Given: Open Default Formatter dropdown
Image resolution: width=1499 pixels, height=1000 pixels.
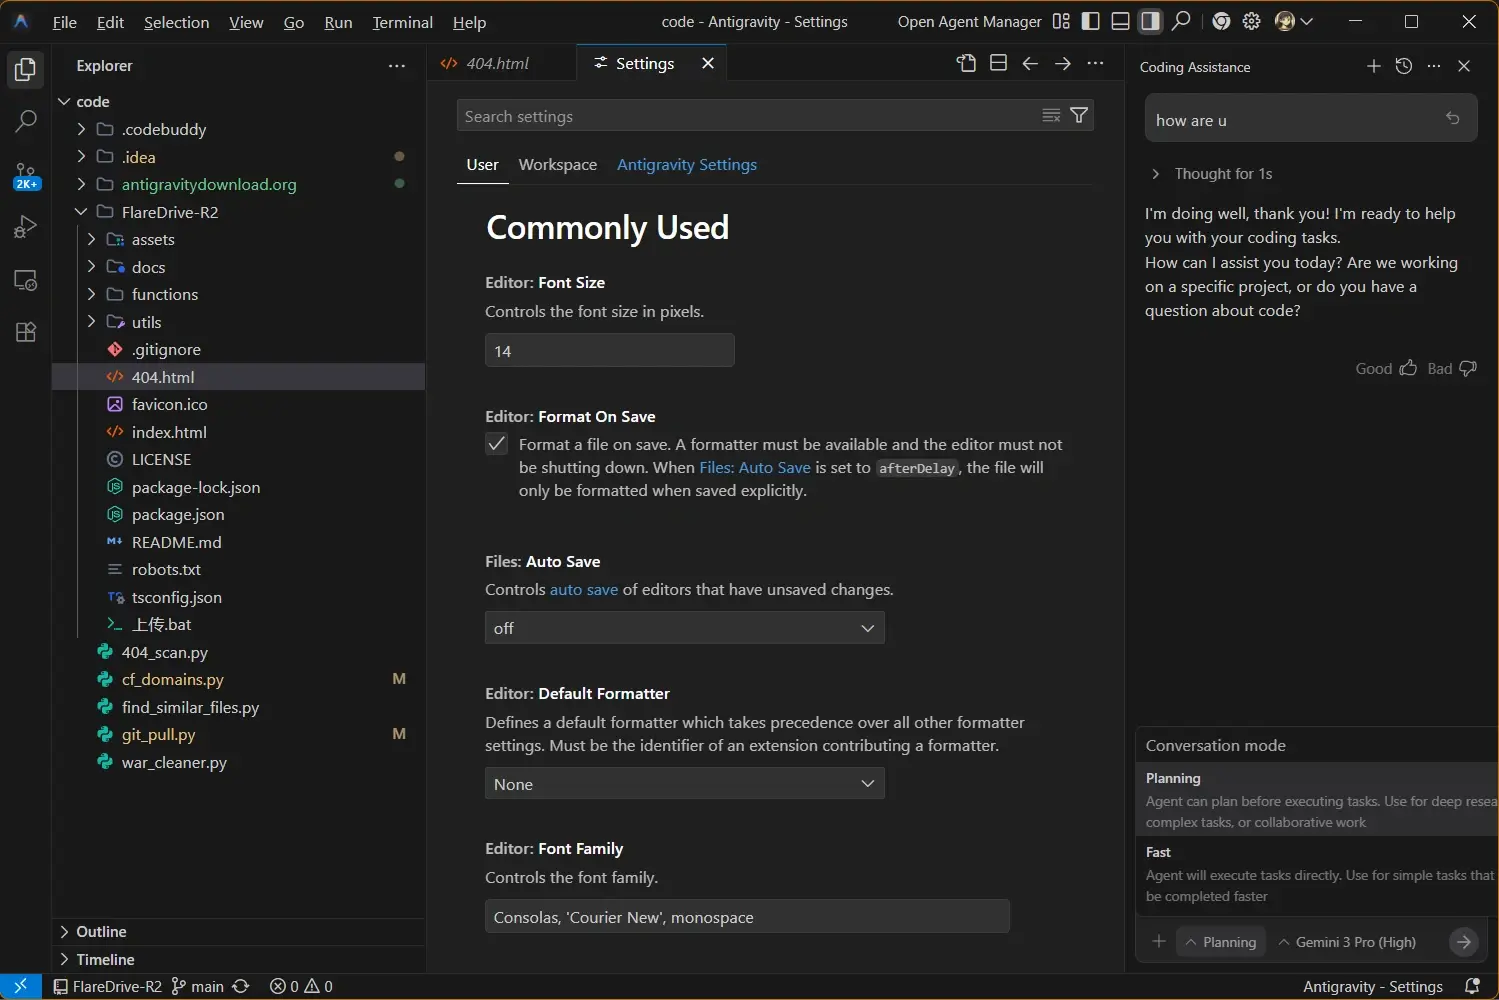Looking at the screenshot, I should [685, 784].
